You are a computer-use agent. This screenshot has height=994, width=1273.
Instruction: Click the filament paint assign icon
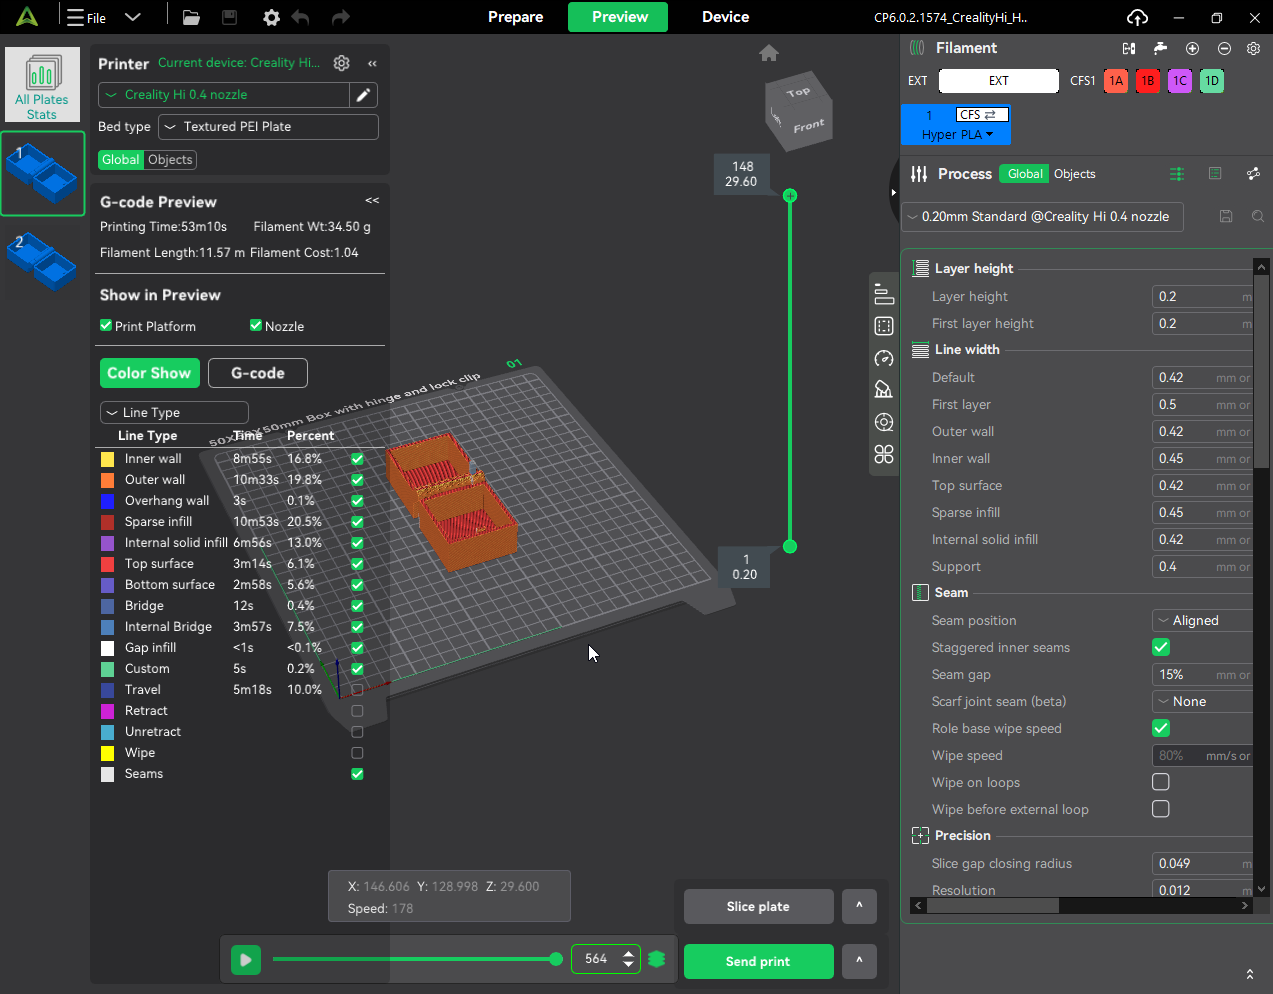point(1160,48)
